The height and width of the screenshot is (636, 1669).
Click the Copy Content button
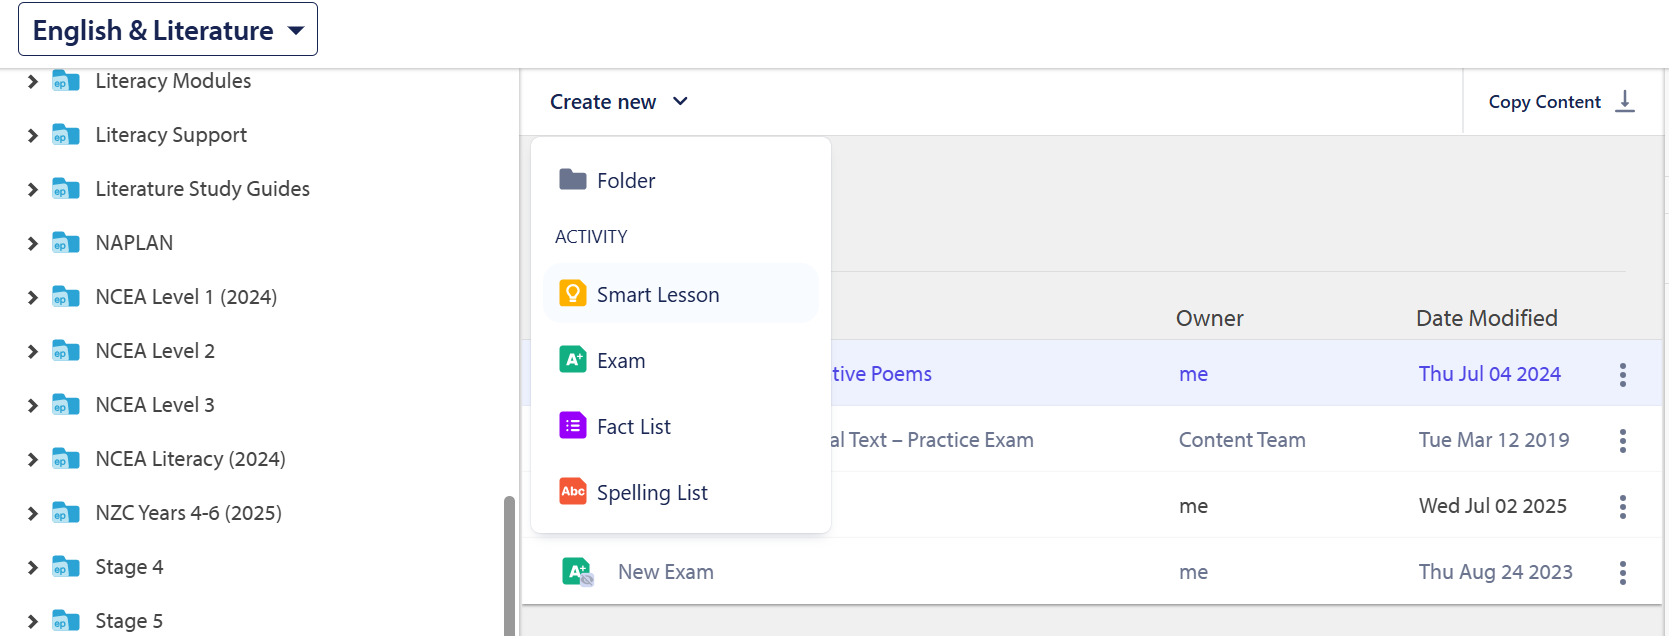[1561, 101]
